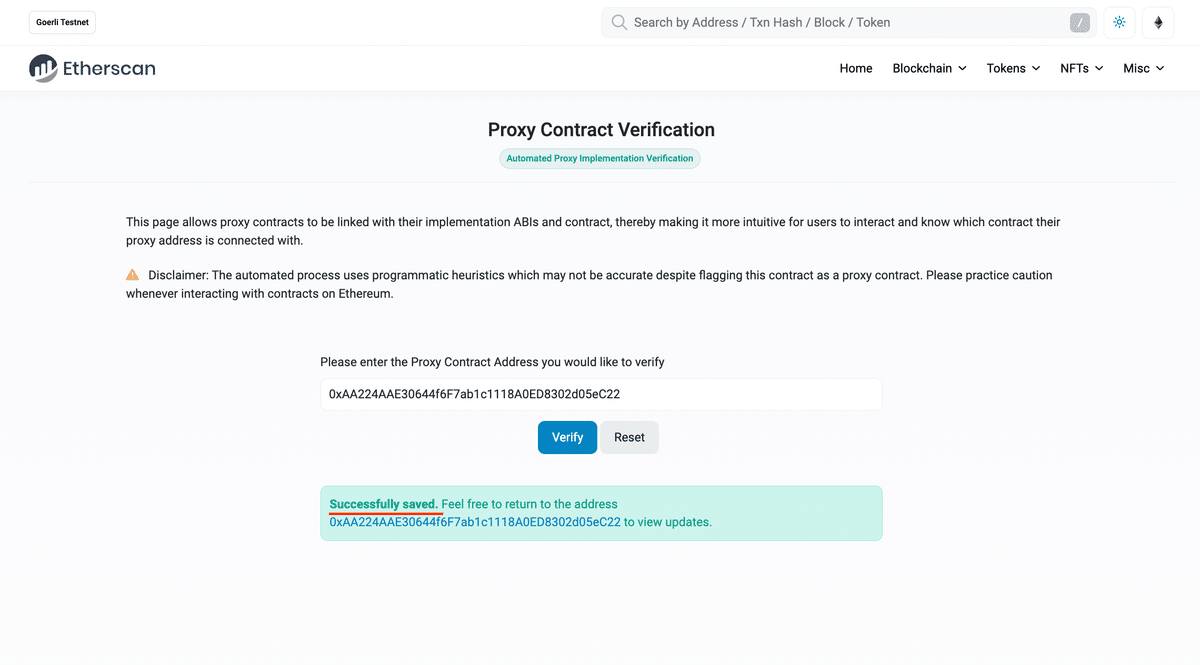Click the Proxy Contract Address input field
The image size is (1200, 665).
tap(601, 394)
